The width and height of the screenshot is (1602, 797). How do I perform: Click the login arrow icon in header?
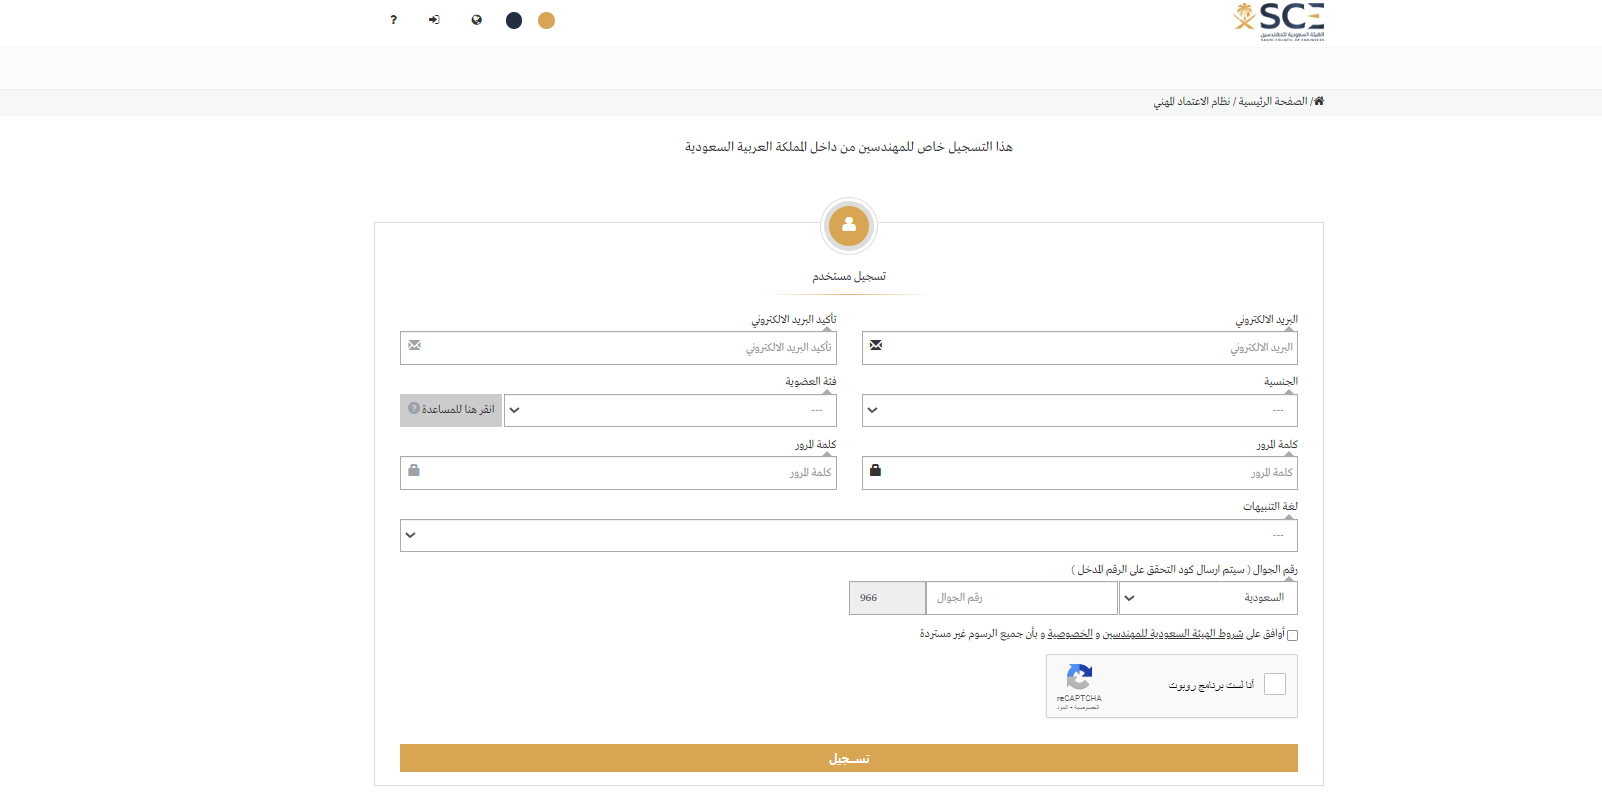coord(434,20)
